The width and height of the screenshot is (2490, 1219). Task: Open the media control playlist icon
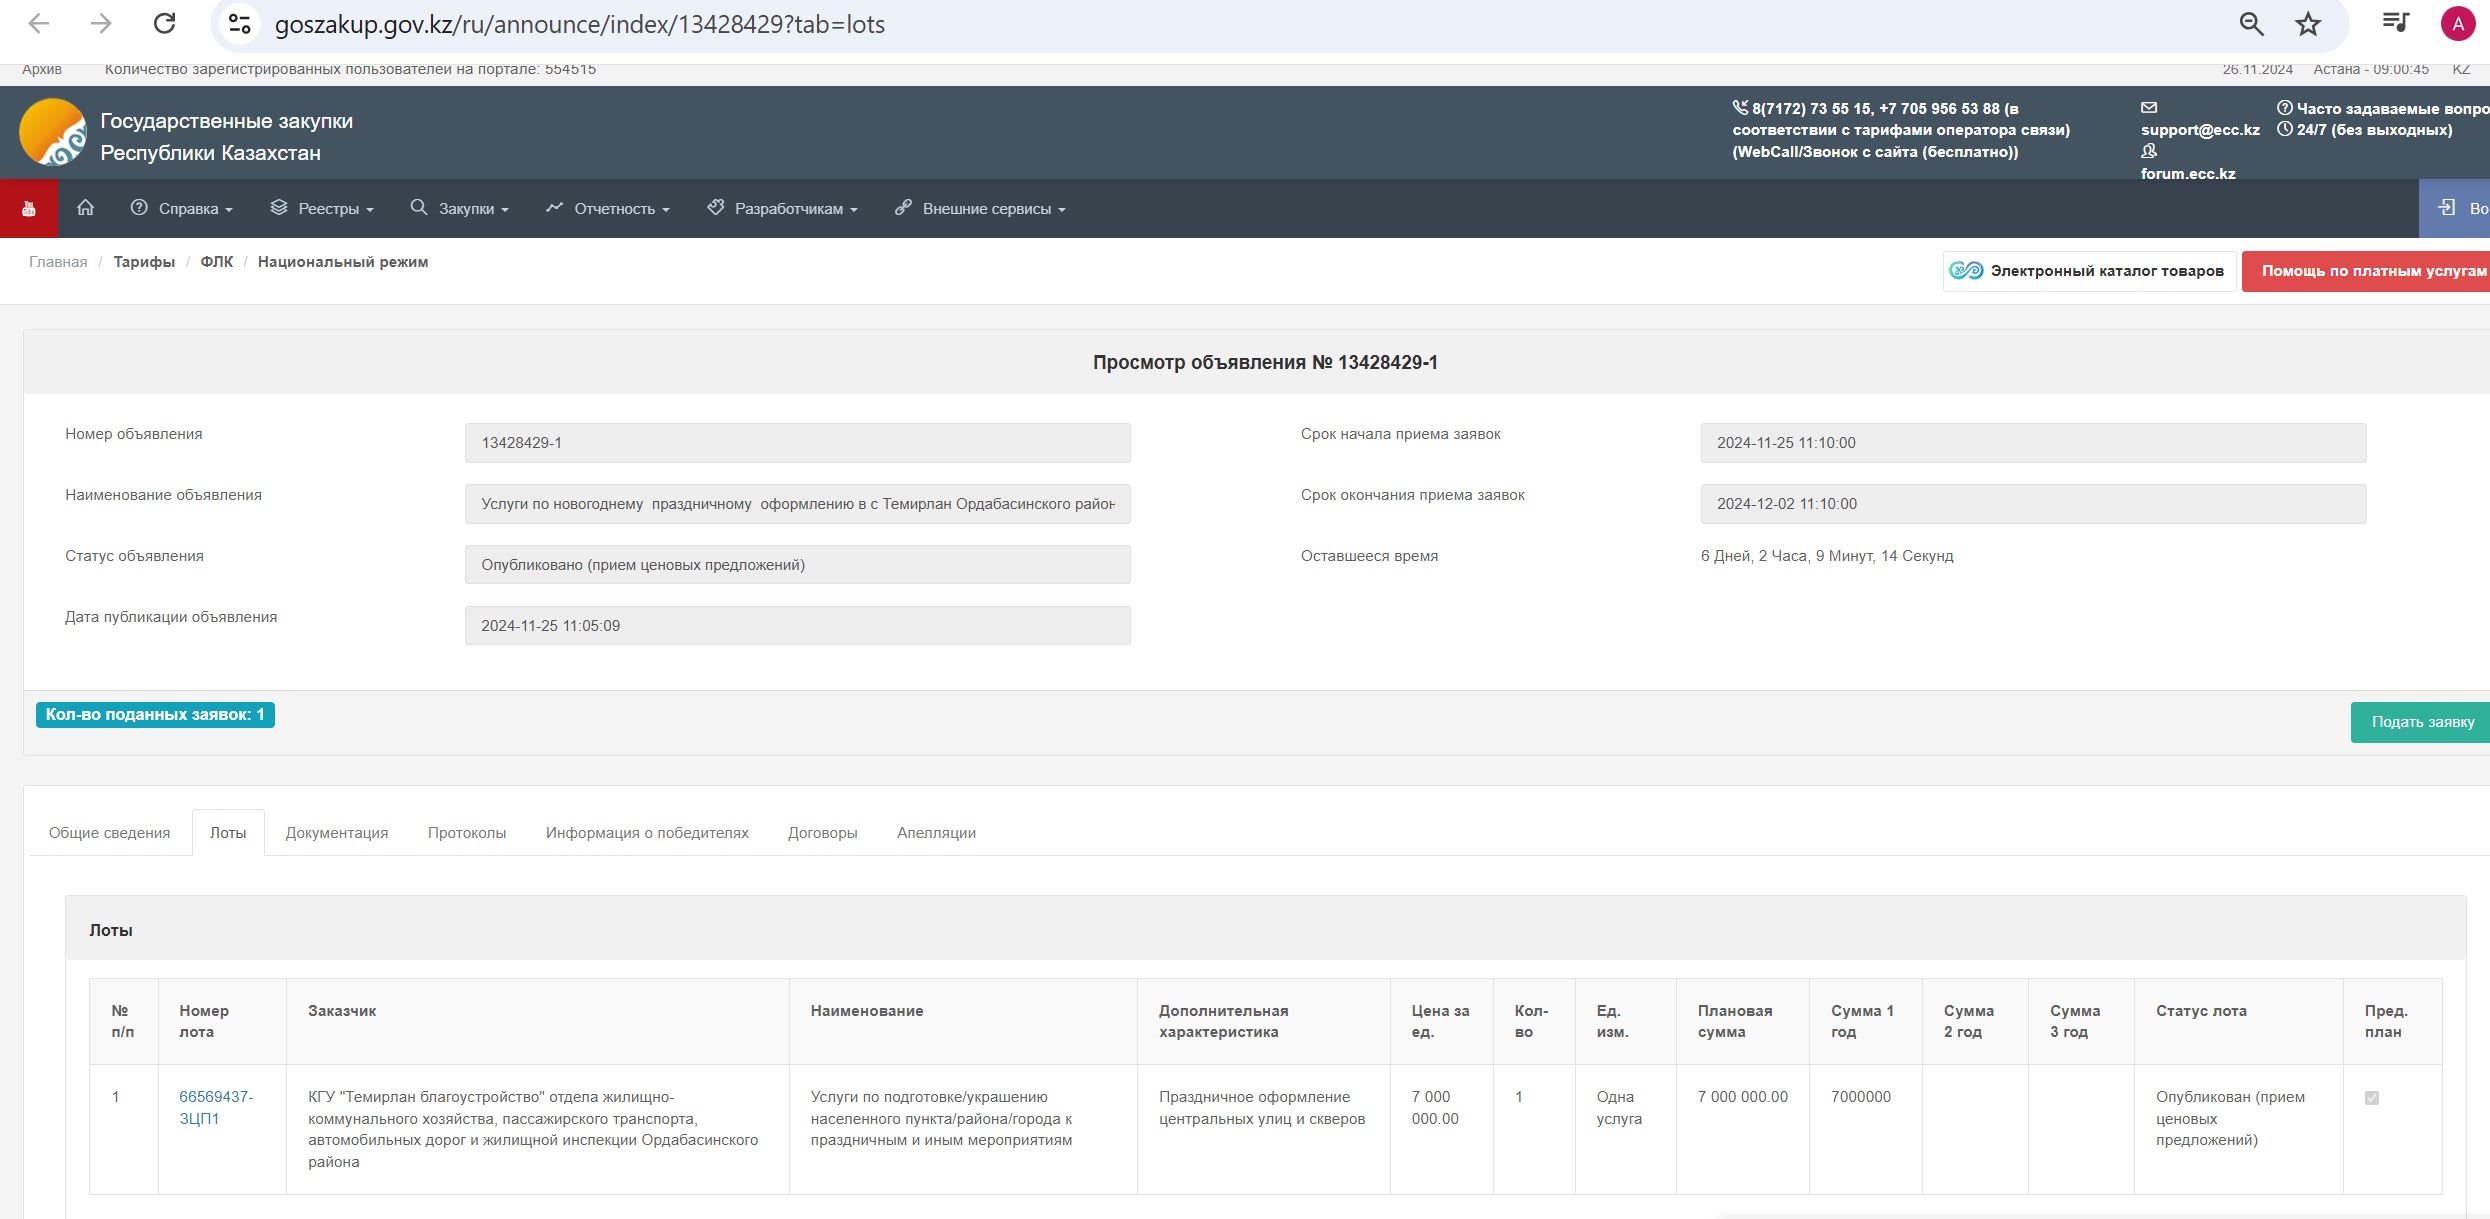pos(2395,22)
